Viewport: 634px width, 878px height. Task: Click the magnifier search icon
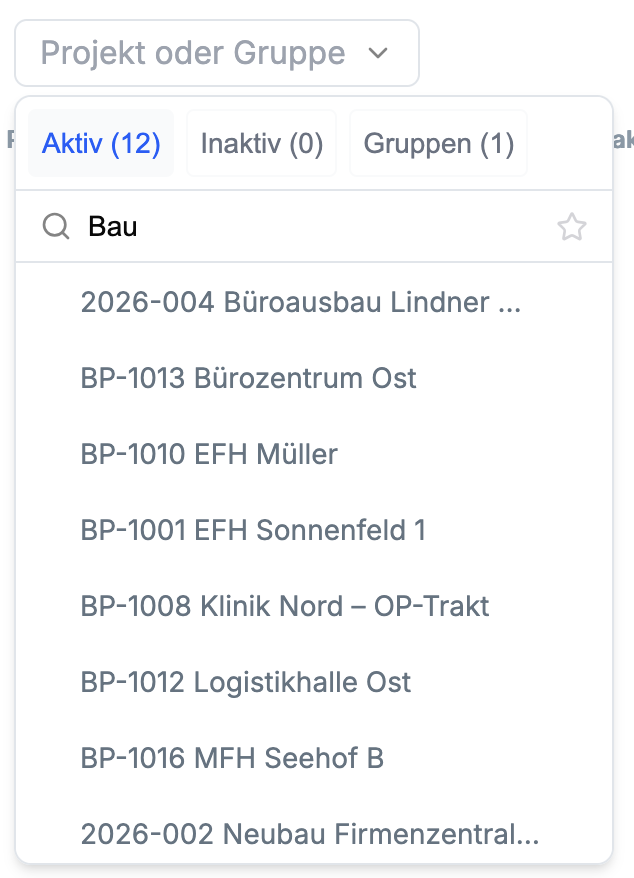[x=55, y=227]
